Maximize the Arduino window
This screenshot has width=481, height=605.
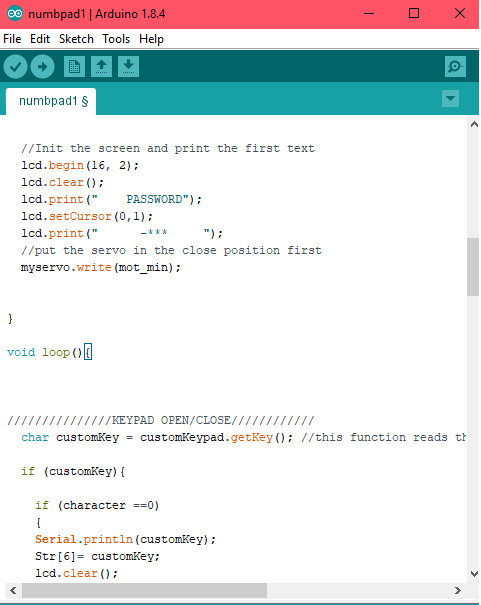point(414,14)
